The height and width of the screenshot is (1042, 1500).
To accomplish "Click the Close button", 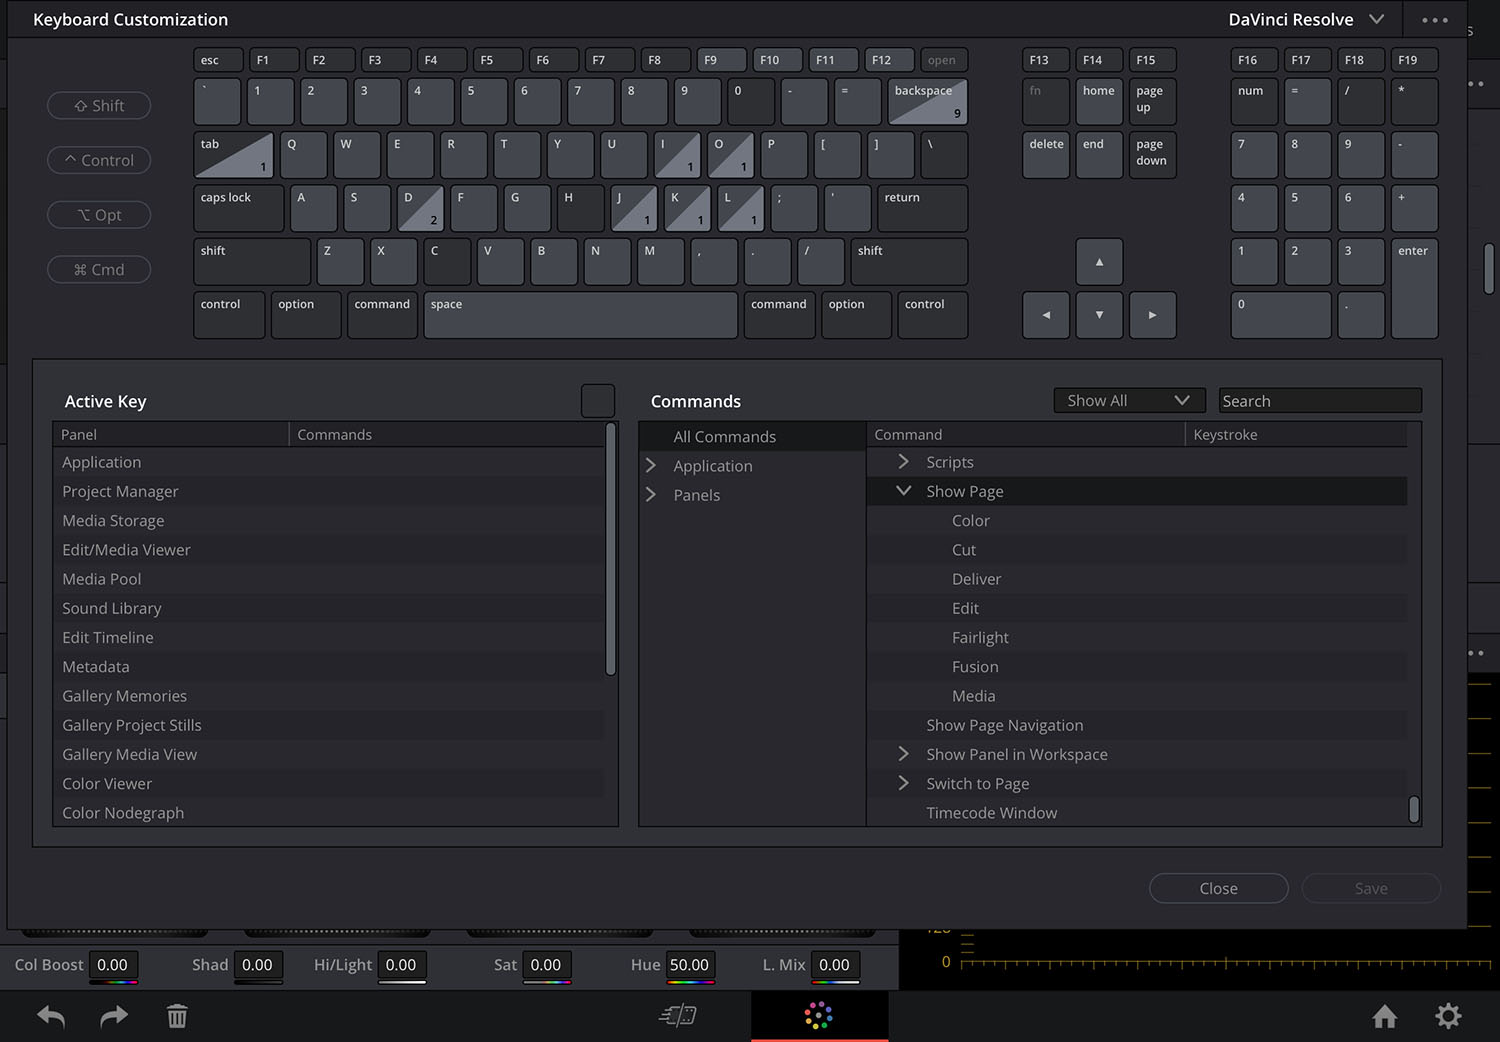I will coord(1218,888).
